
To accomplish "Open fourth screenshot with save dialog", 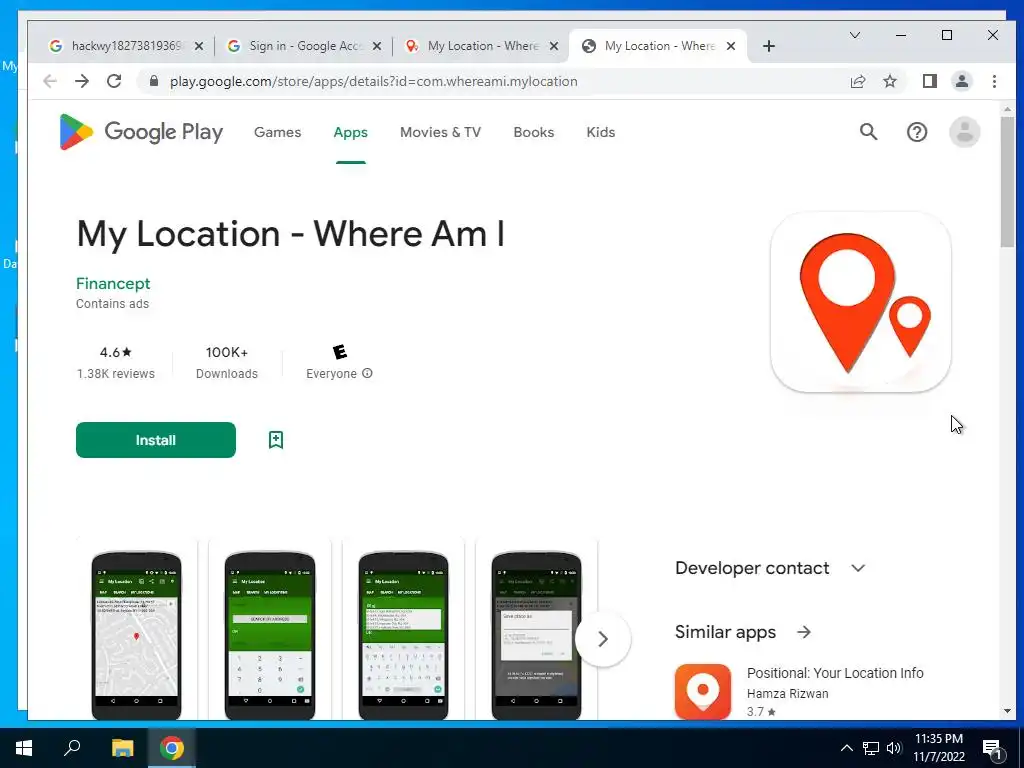I will tap(536, 635).
